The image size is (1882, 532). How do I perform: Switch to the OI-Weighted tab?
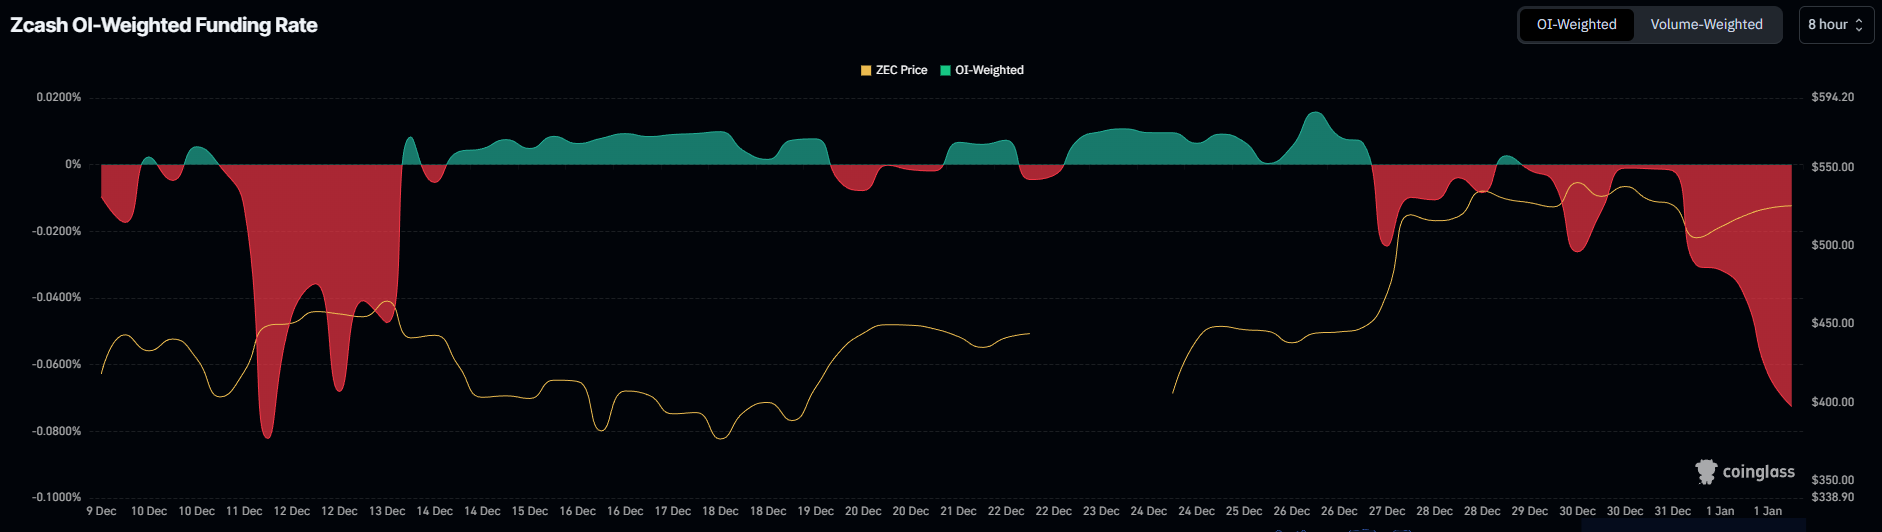pos(1576,25)
